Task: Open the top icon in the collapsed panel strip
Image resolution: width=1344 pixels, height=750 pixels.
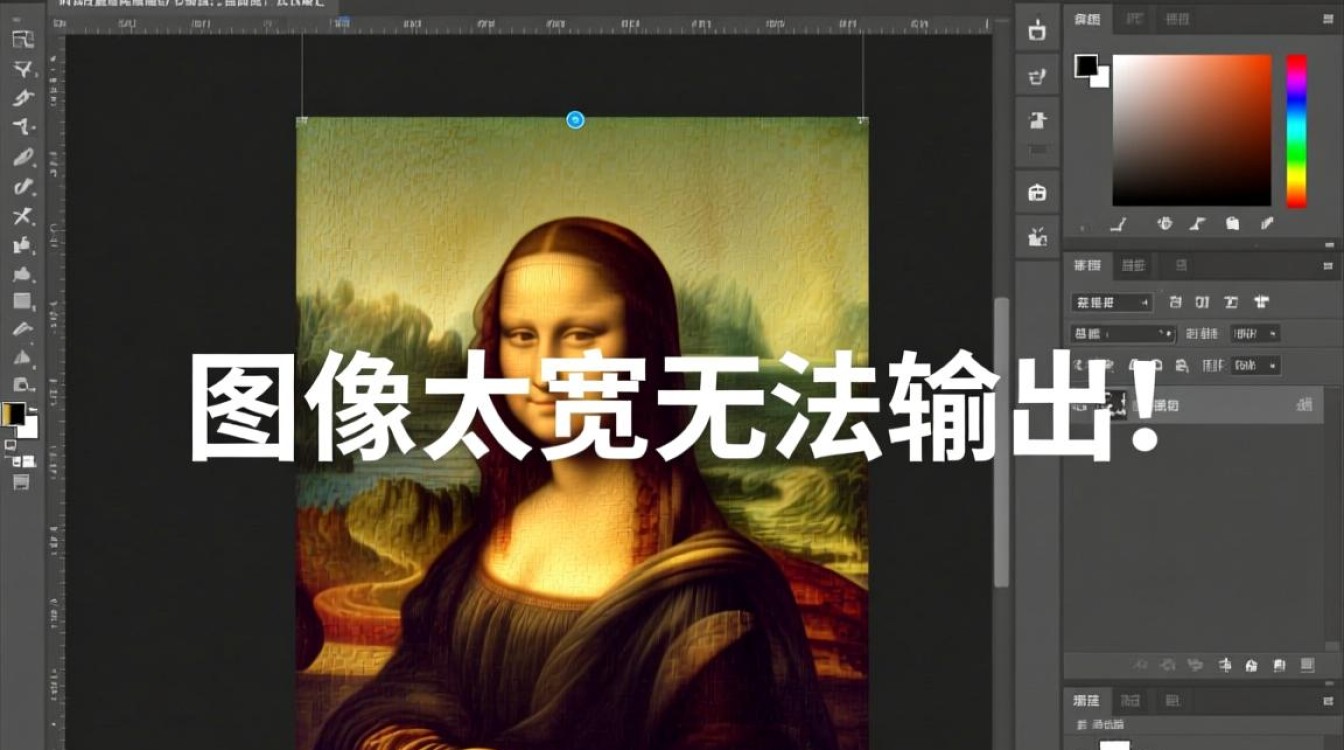Action: click(x=1038, y=31)
